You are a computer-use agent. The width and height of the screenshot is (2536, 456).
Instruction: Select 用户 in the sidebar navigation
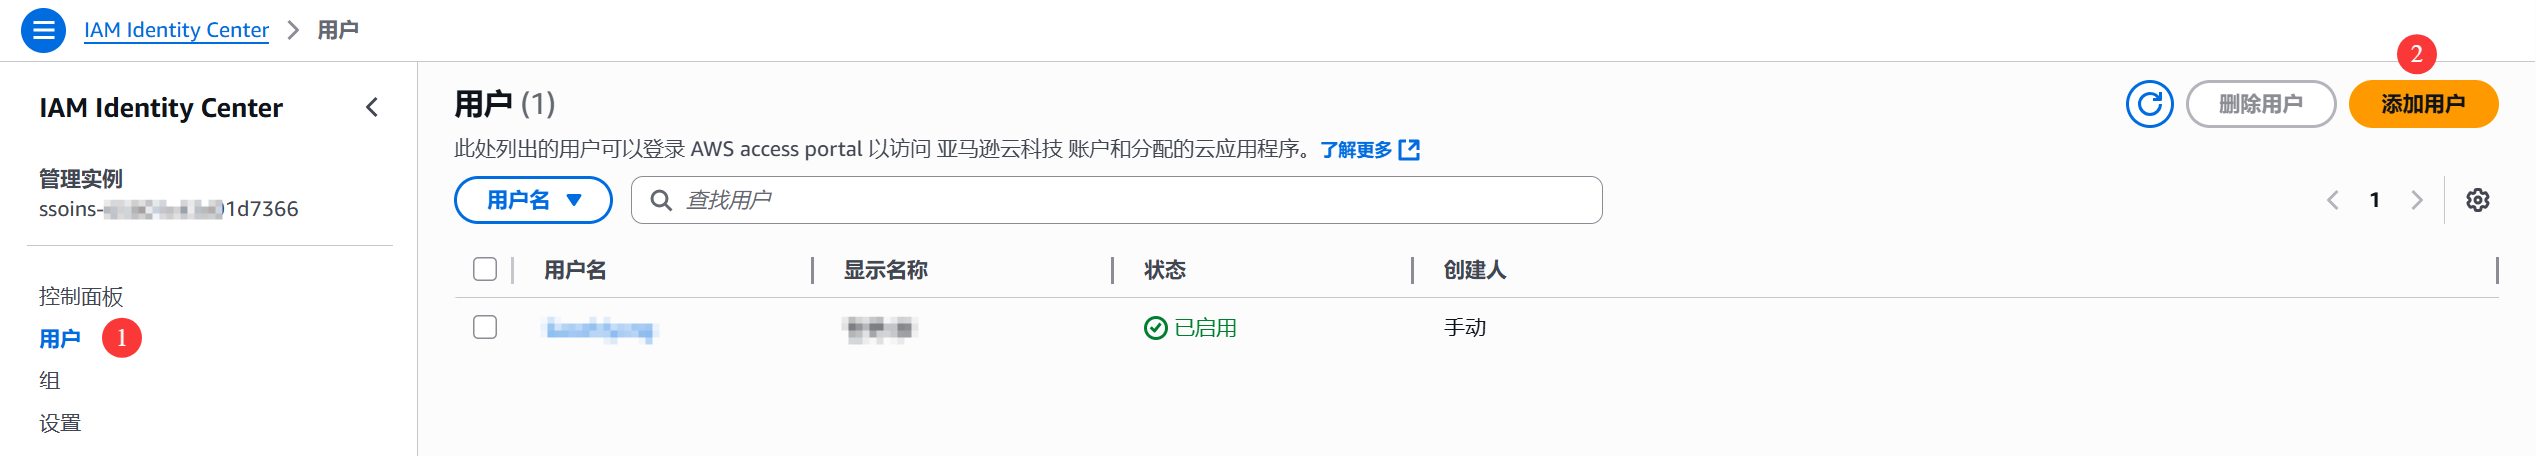[60, 339]
